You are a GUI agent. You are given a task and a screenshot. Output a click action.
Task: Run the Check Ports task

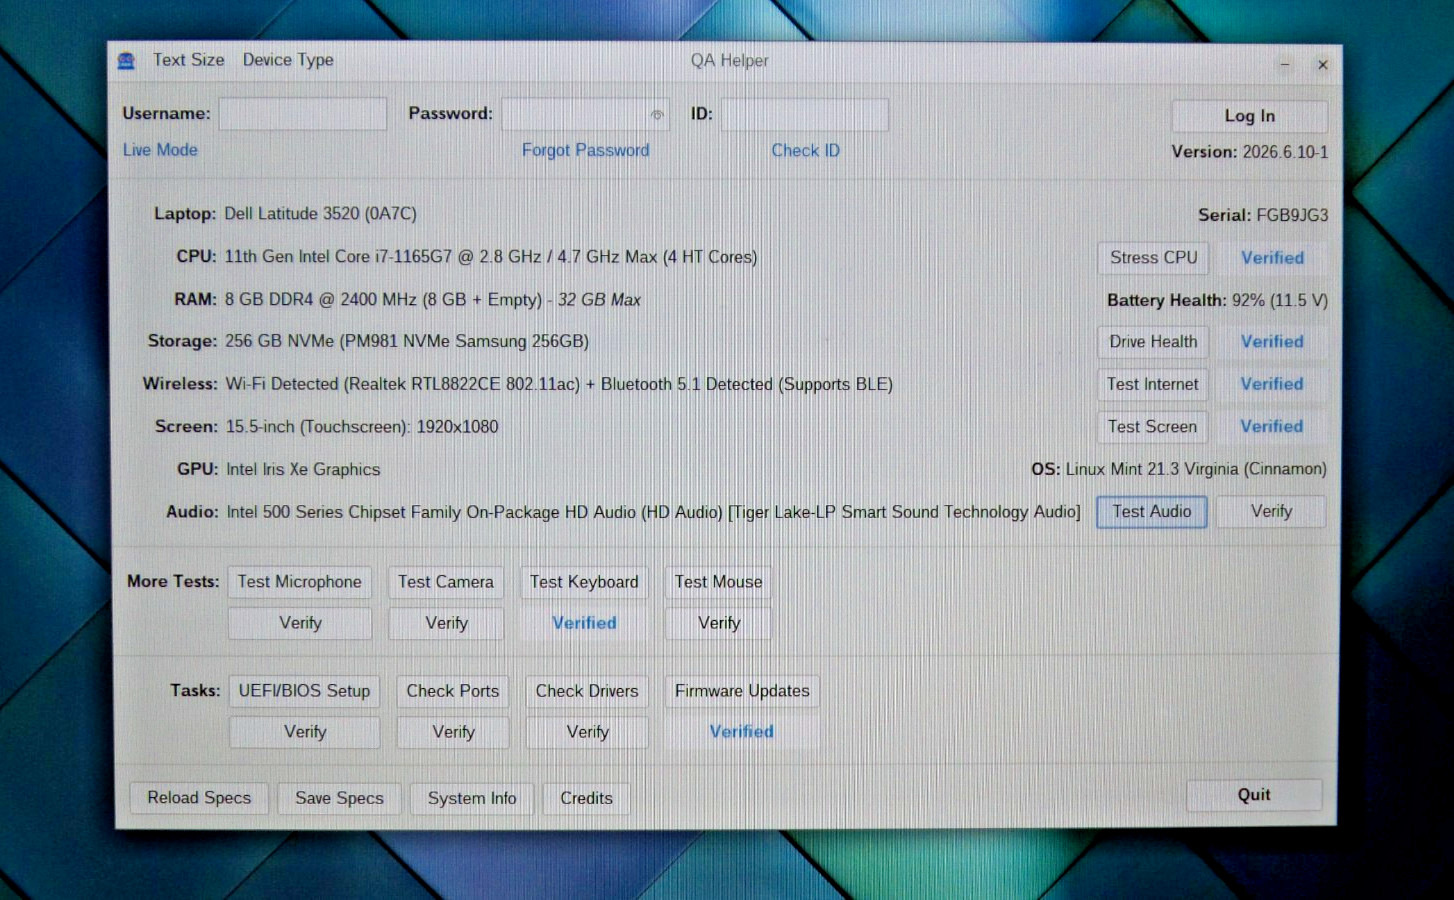pos(452,691)
